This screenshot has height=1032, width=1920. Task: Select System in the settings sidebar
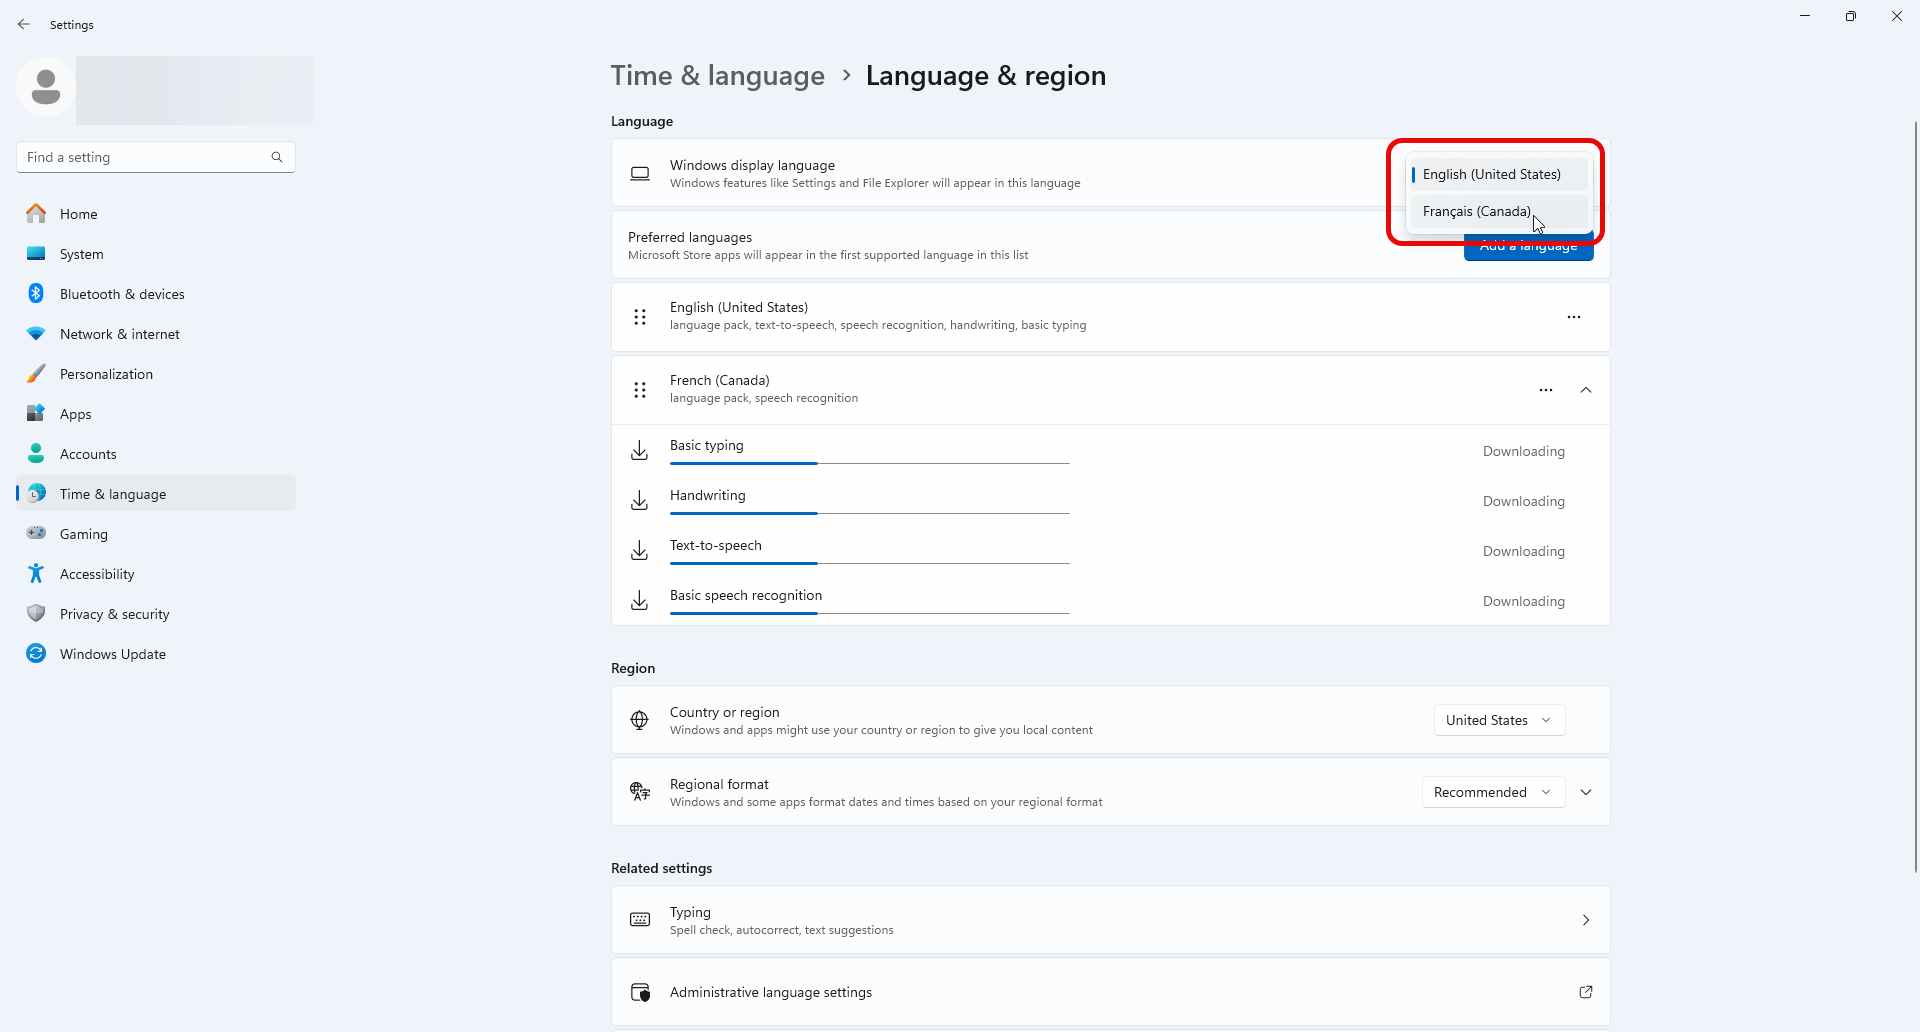pos(82,253)
